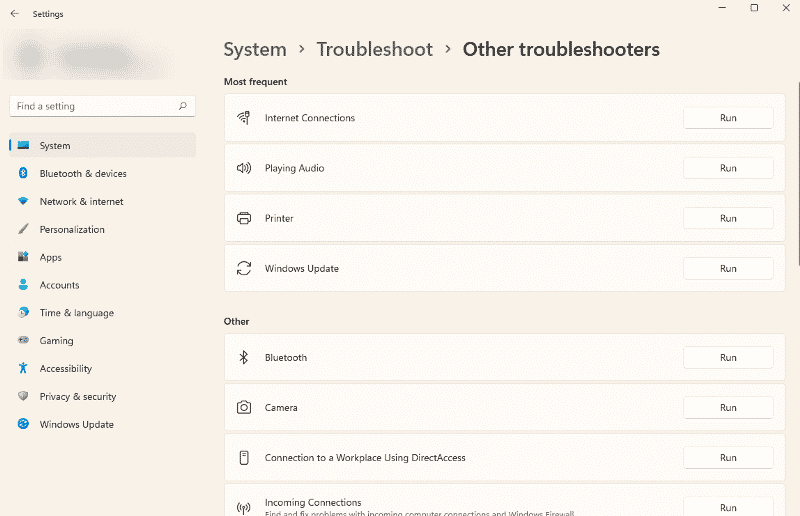Click the search magnifier icon
Screen dimensions: 800x516
(182, 106)
